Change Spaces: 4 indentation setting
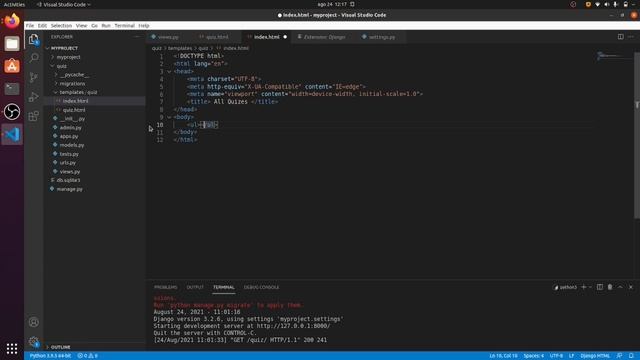The image size is (640, 360). tap(534, 356)
